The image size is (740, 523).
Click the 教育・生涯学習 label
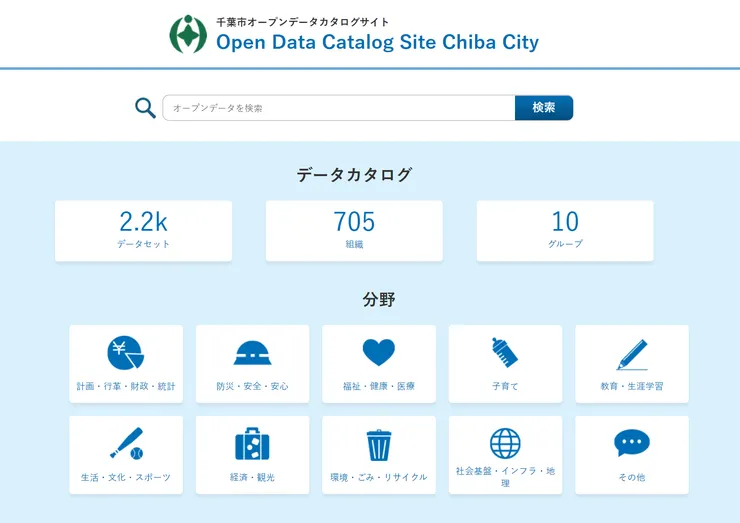[632, 386]
